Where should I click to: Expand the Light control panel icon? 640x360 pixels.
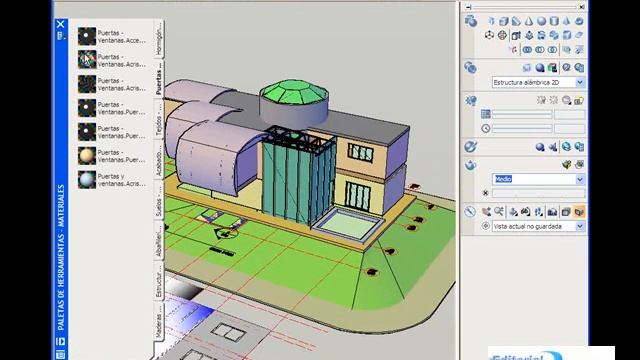click(x=471, y=100)
